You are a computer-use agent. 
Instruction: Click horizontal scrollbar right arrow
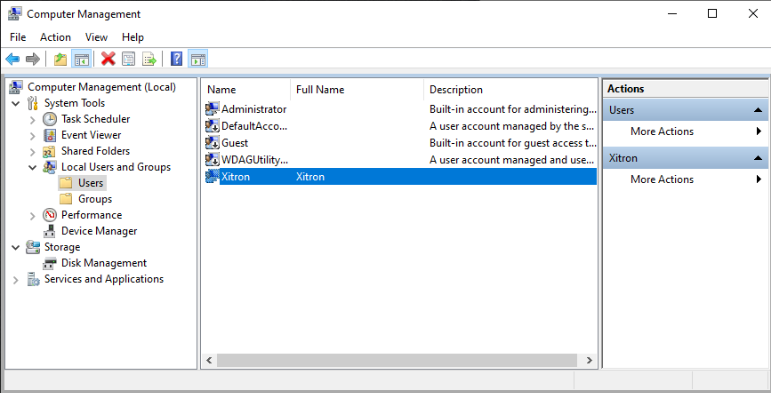pos(590,361)
